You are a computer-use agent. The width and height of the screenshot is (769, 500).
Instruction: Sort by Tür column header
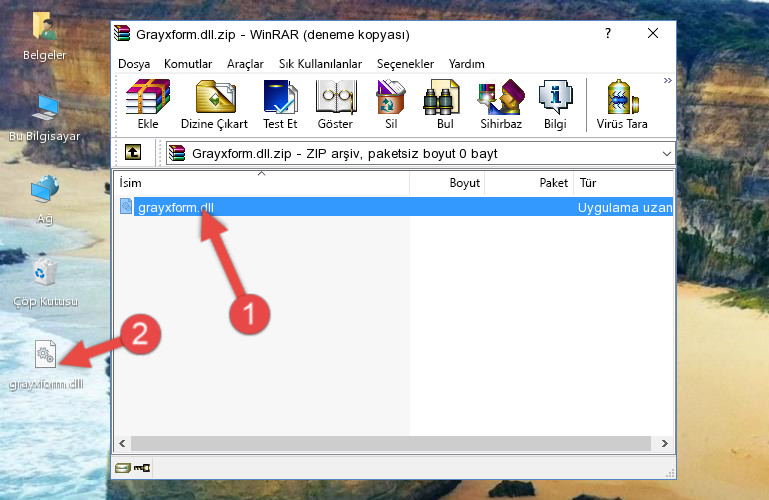click(623, 183)
